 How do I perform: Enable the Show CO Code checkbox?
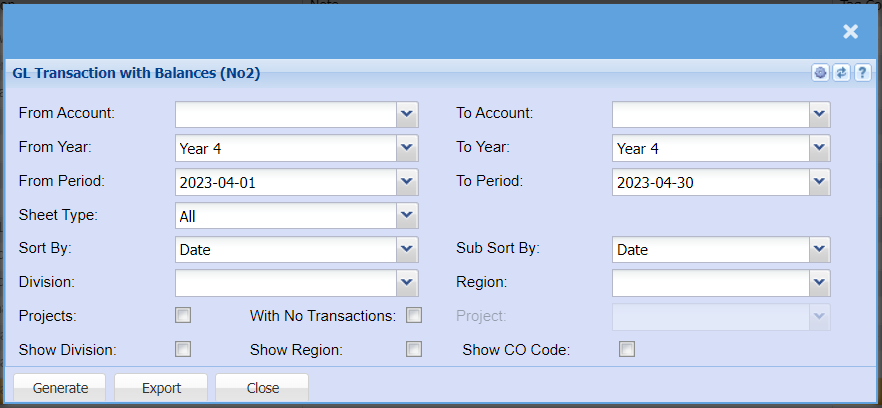pyautogui.click(x=627, y=350)
